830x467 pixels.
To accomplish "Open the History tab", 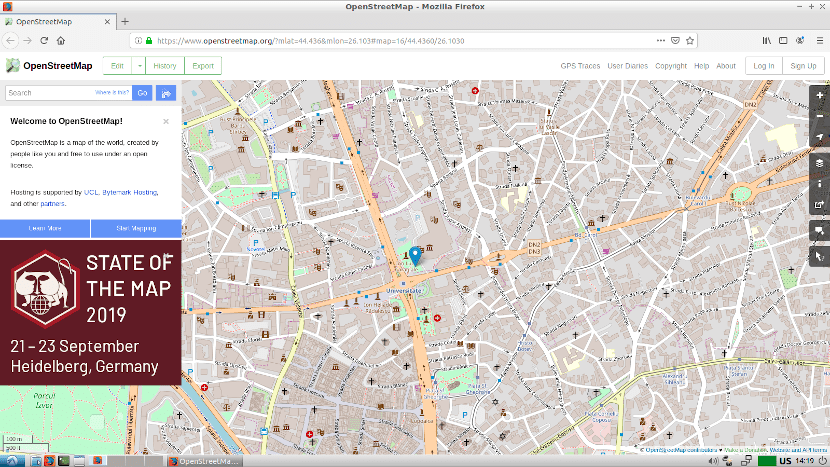I will [165, 66].
